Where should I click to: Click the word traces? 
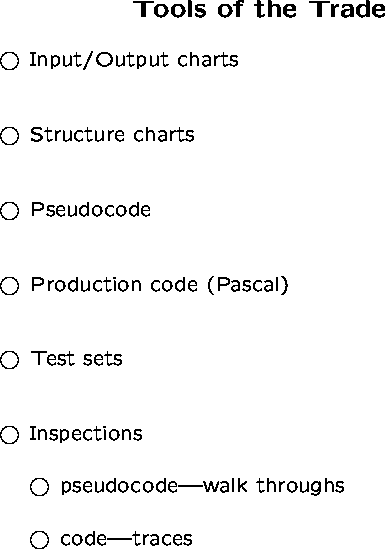162,538
